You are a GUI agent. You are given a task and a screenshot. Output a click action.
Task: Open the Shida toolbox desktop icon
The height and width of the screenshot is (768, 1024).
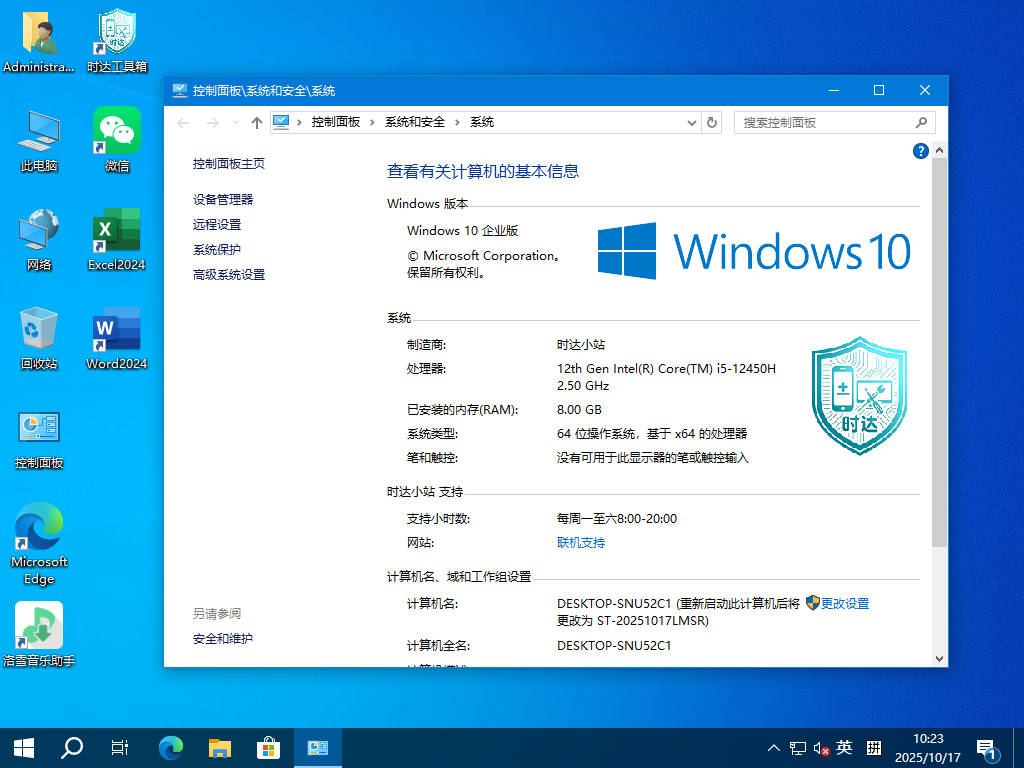[x=117, y=34]
